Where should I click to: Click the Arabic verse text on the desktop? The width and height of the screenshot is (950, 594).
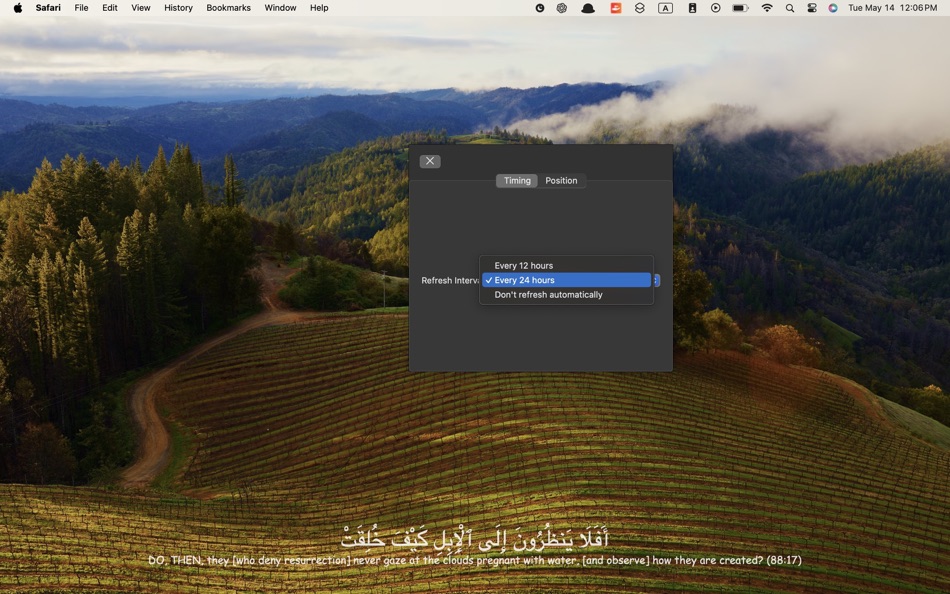474,538
